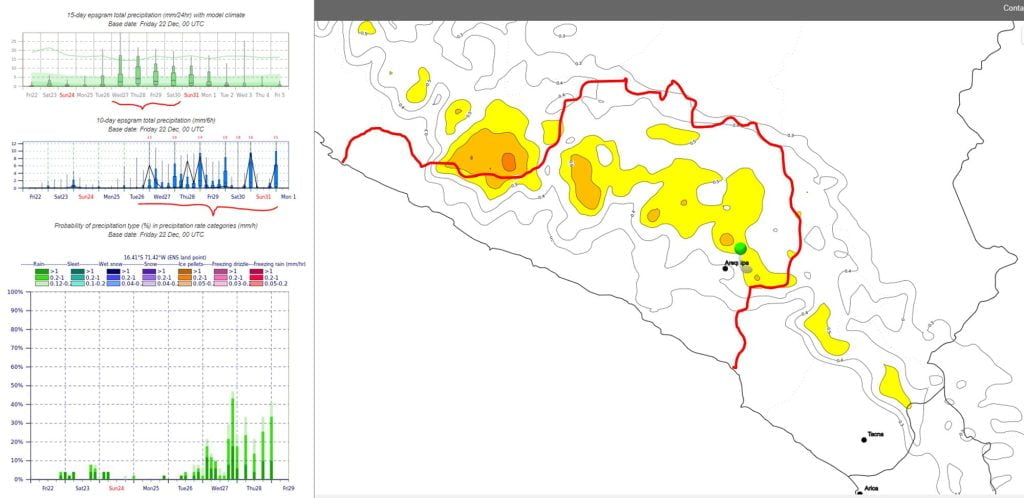Click the Freezing rain >1 legend swatch
The width and height of the screenshot is (1024, 498).
[x=257, y=272]
